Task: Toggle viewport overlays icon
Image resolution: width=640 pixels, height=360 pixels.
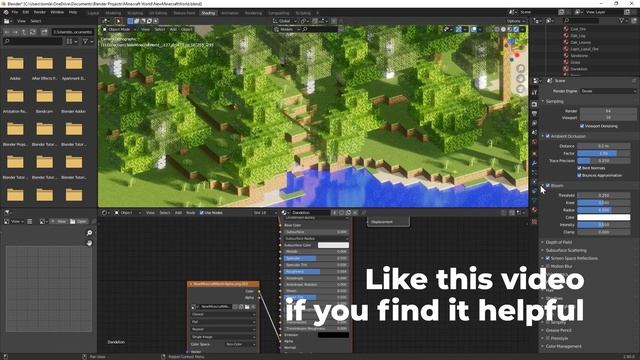Action: 474,29
